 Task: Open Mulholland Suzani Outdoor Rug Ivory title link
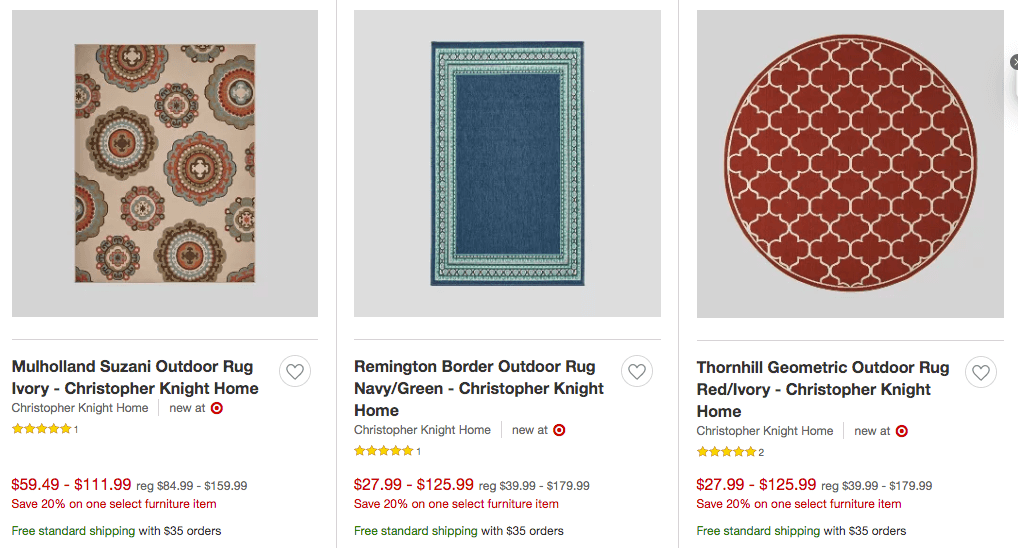135,377
